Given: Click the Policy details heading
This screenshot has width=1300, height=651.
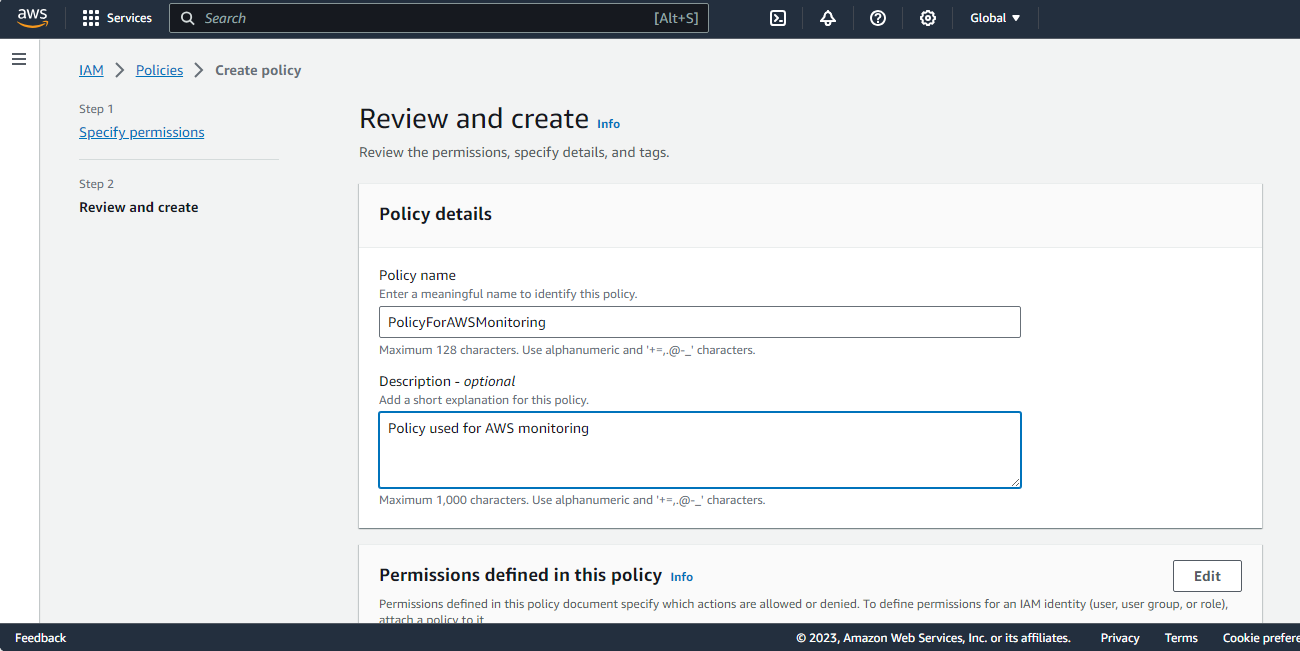Looking at the screenshot, I should [435, 214].
